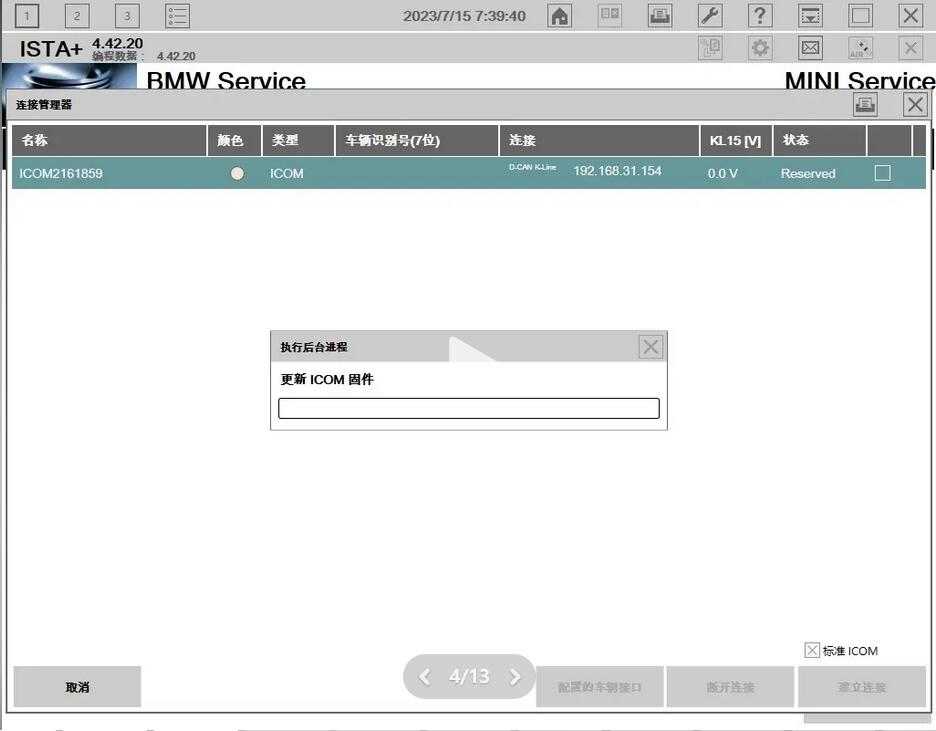Click the gear icon in the second toolbar row

pos(760,48)
